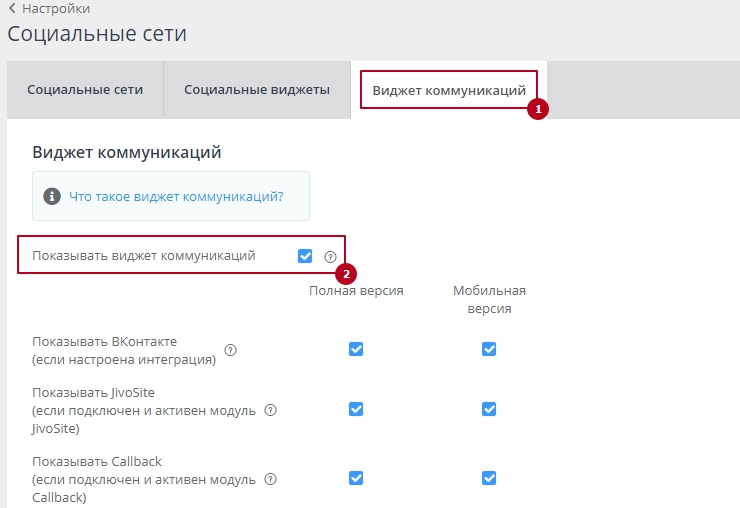740x508 pixels.
Task: Uncheck ВКонтакте in the 'Полная версия' column
Action: point(355,349)
